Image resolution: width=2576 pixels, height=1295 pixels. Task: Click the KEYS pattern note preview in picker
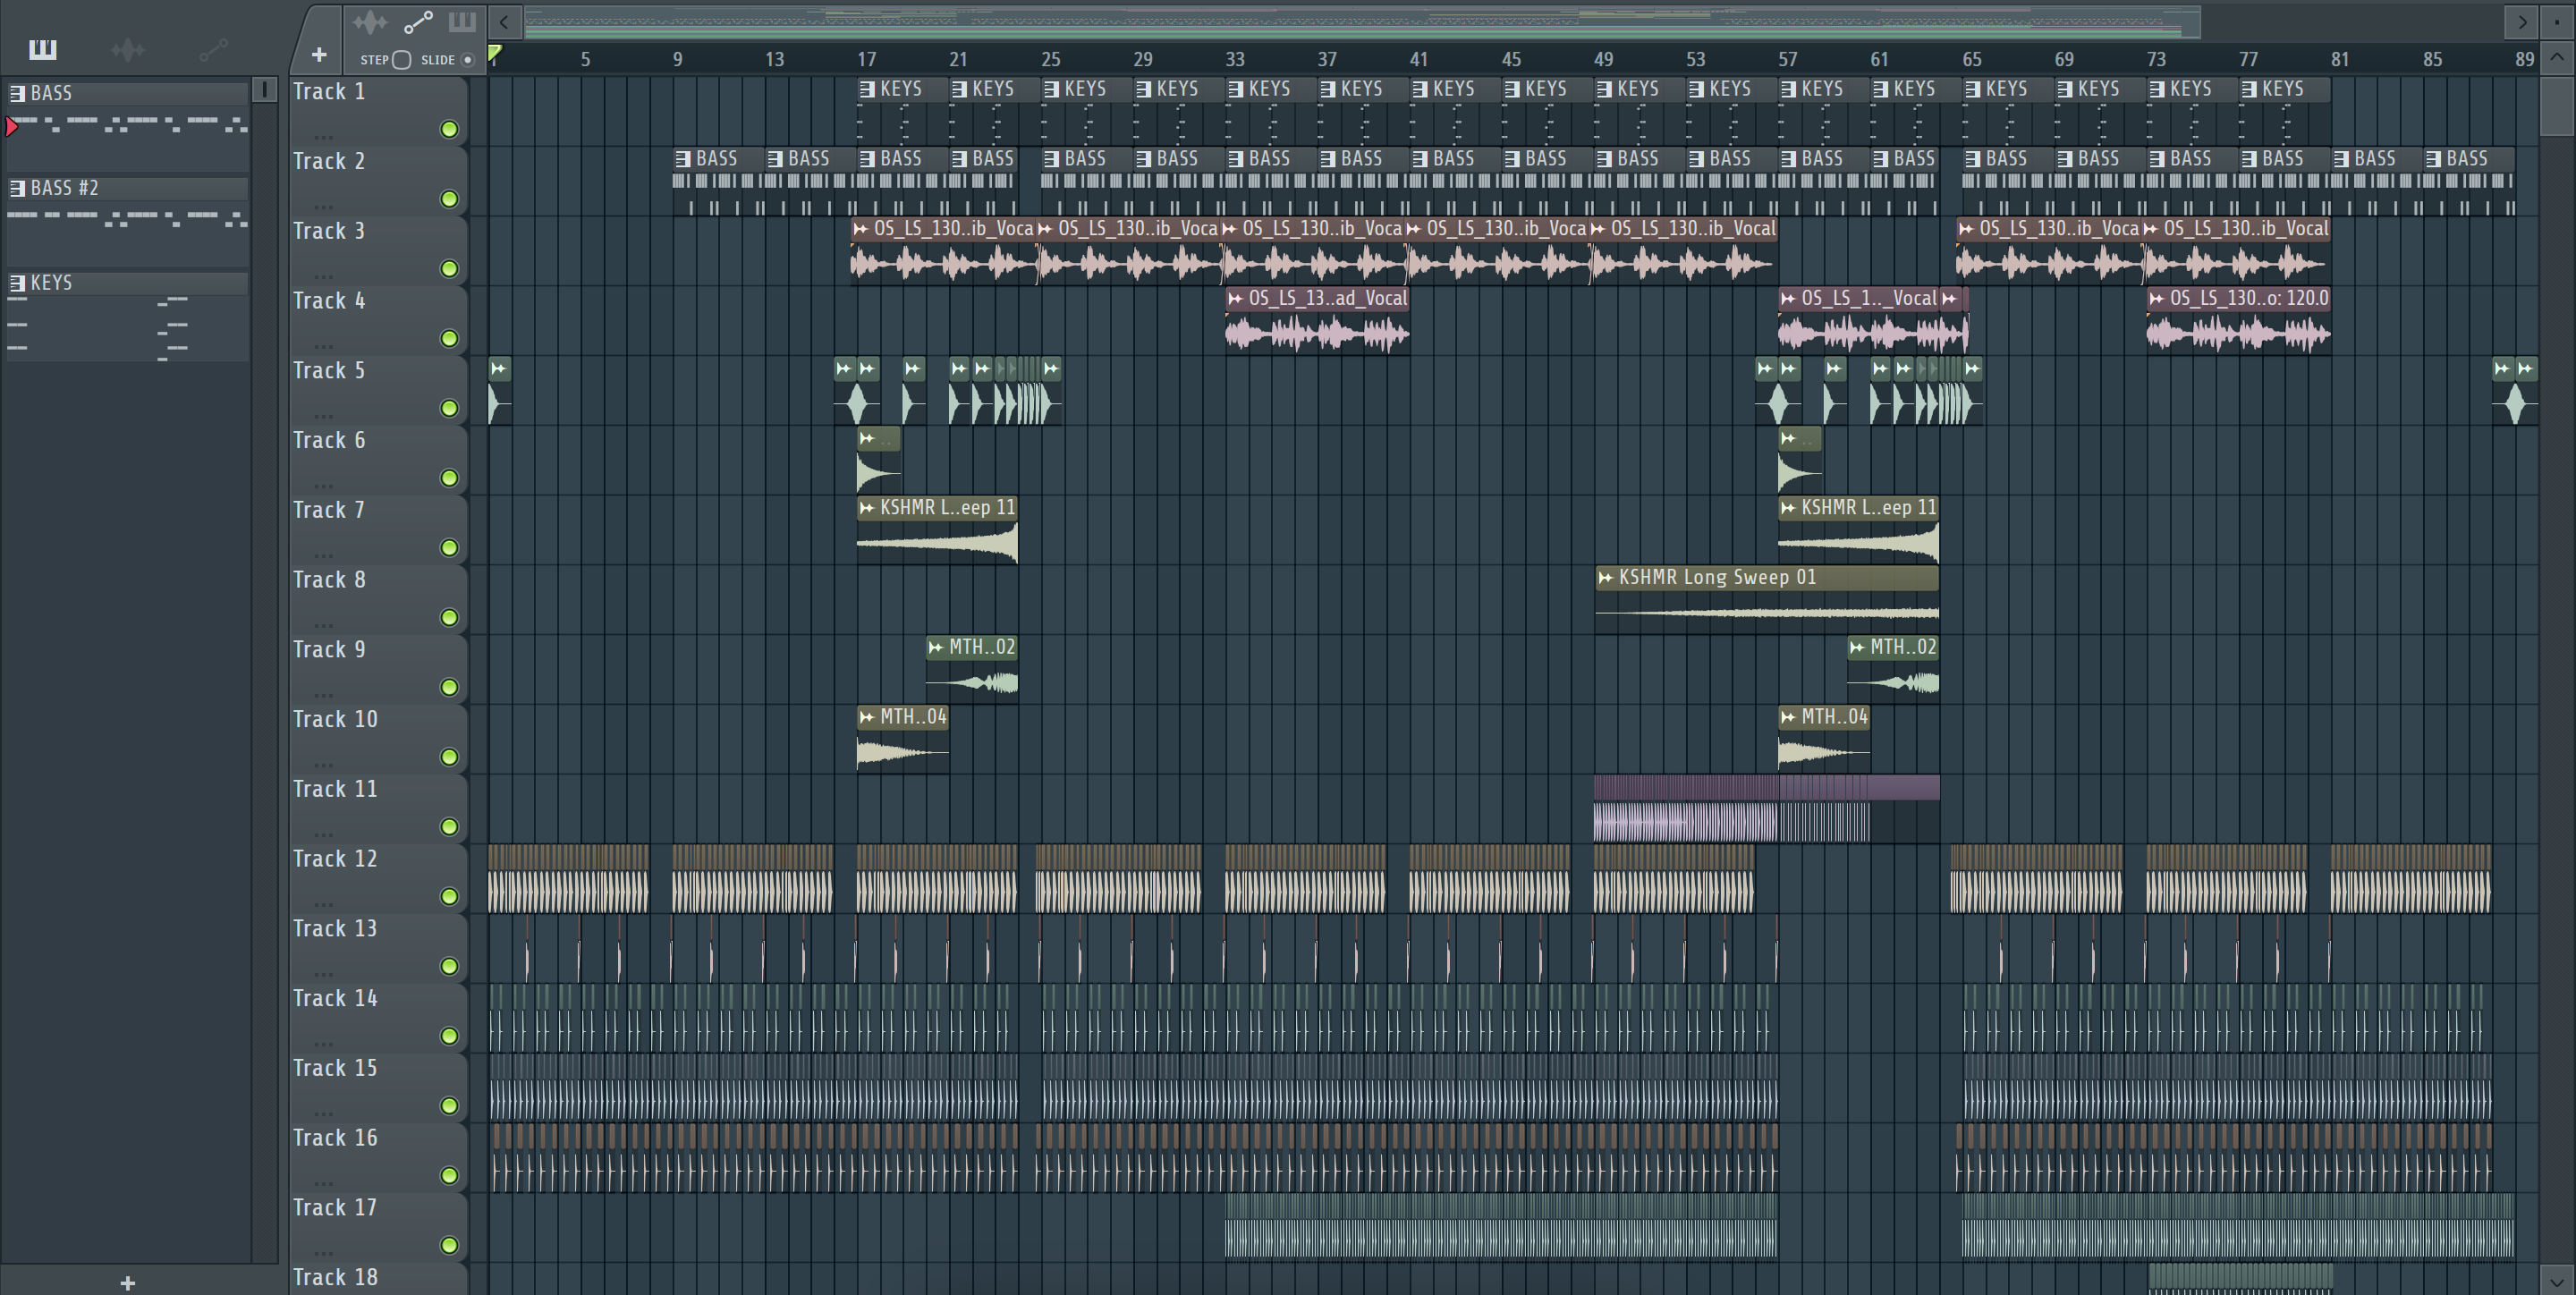point(127,327)
